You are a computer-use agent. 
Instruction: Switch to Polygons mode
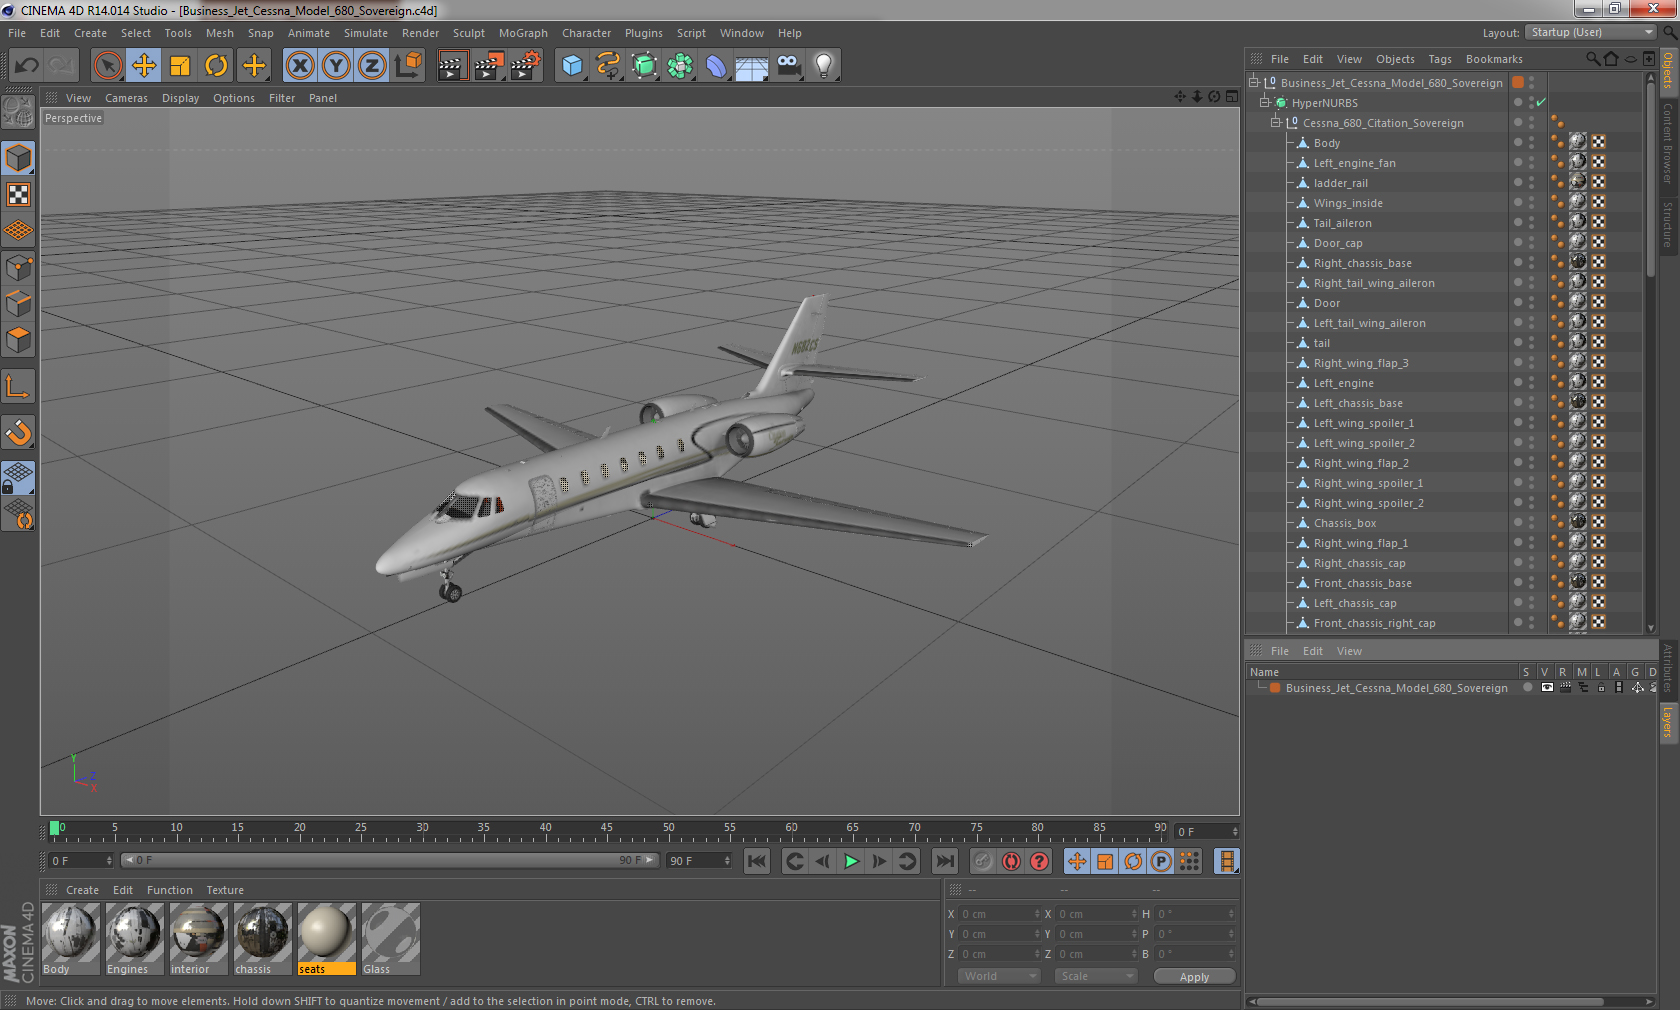(x=19, y=340)
